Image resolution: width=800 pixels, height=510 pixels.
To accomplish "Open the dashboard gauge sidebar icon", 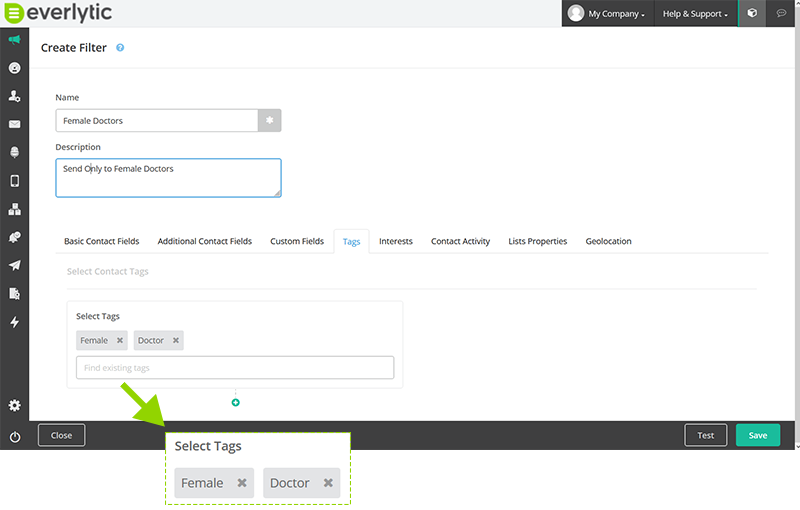I will click(14, 68).
